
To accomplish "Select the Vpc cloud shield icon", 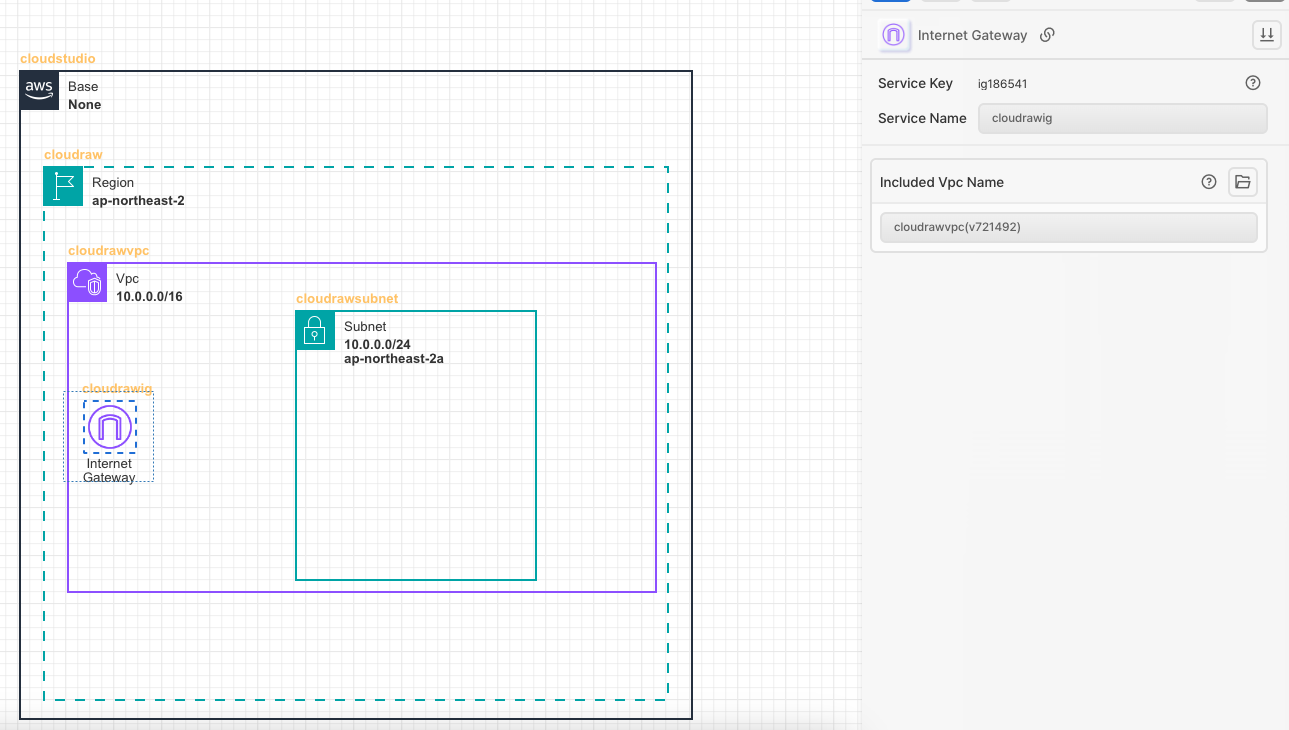I will (88, 282).
